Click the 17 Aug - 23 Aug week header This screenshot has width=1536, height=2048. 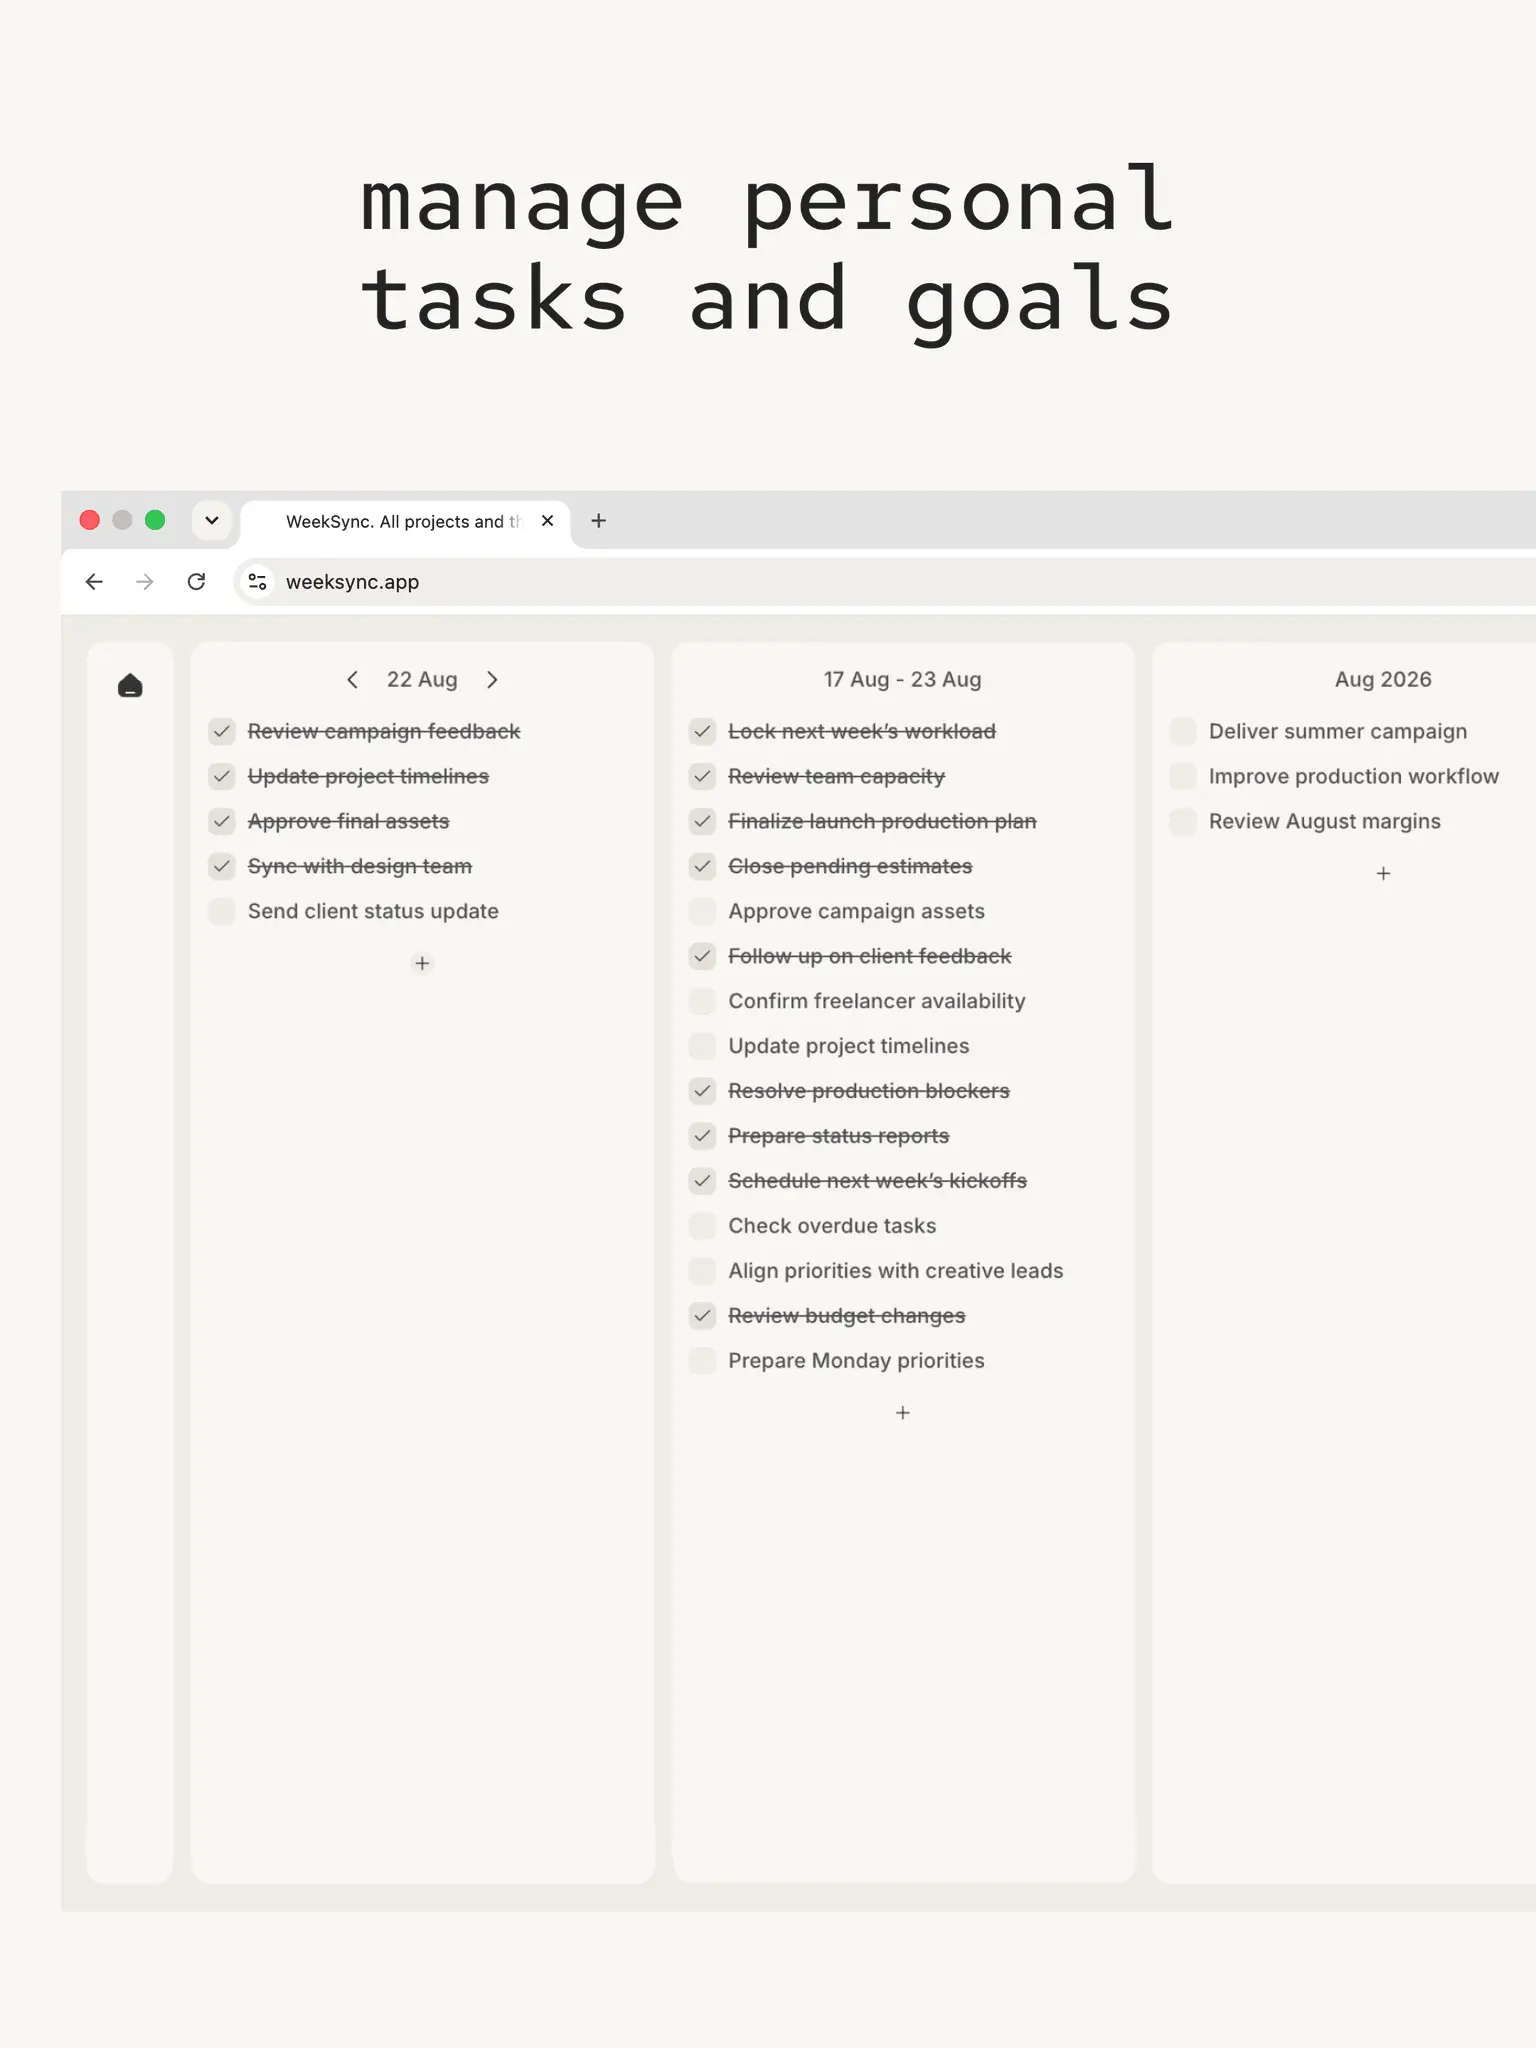[903, 680]
